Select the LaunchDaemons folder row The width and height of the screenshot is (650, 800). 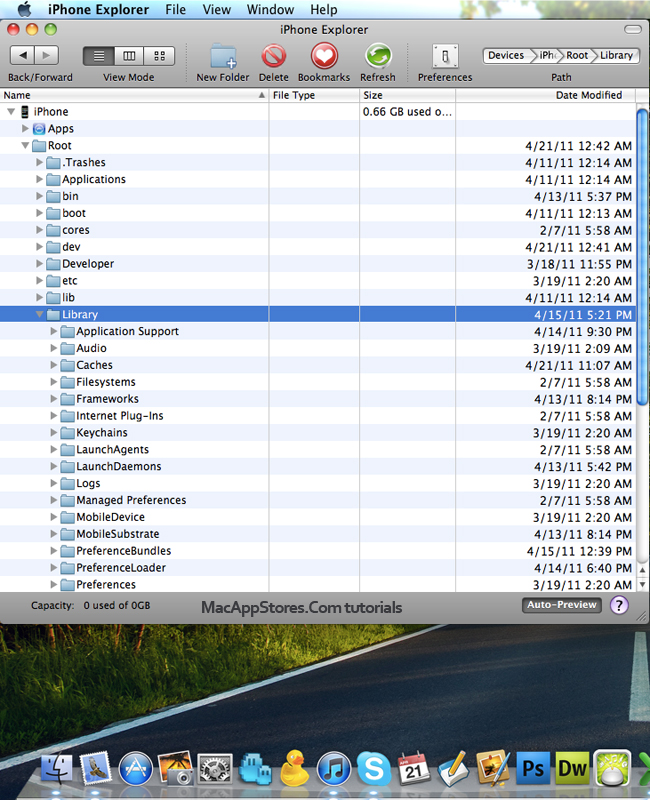(x=317, y=466)
